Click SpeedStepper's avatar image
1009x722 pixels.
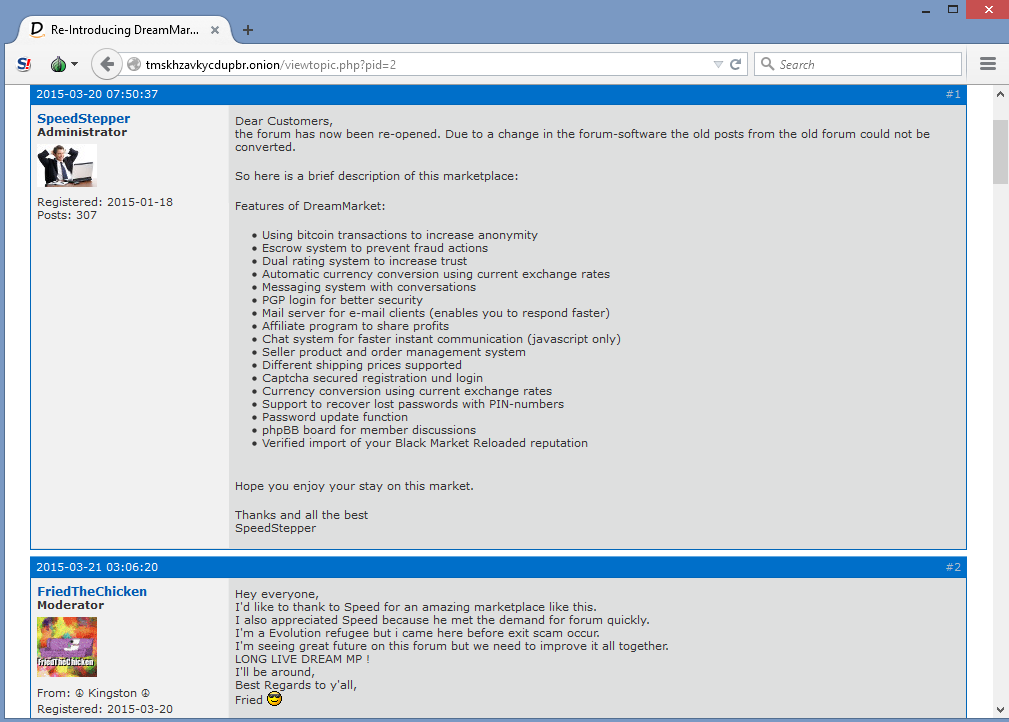pyautogui.click(x=67, y=165)
